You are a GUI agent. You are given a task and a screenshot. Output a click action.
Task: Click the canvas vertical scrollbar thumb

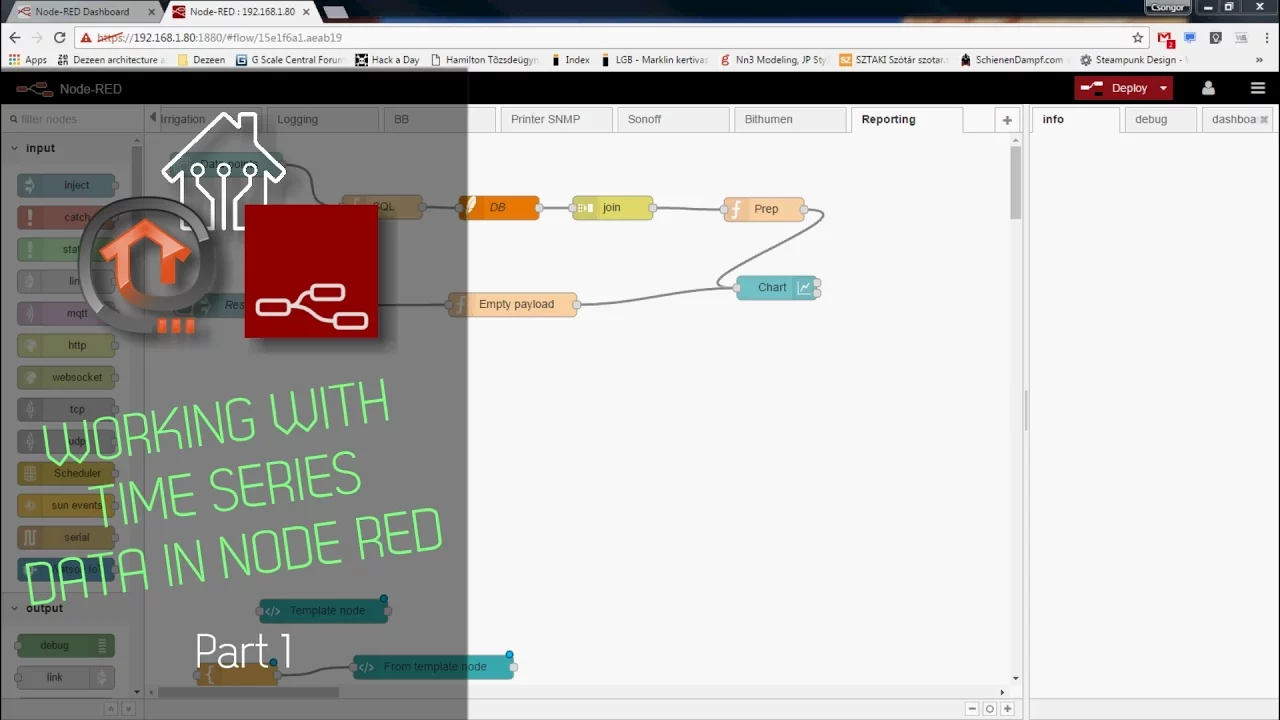(x=1016, y=182)
